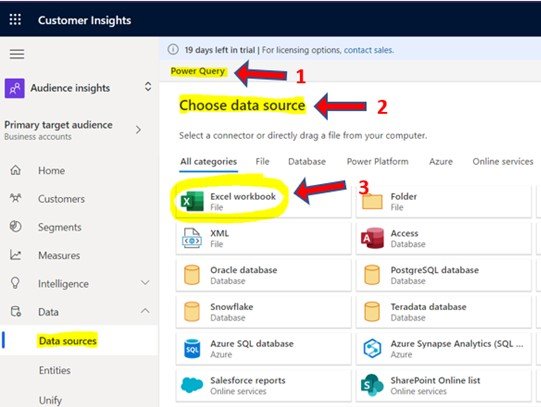Open Unify in sidebar
The height and width of the screenshot is (407, 541).
[x=50, y=400]
